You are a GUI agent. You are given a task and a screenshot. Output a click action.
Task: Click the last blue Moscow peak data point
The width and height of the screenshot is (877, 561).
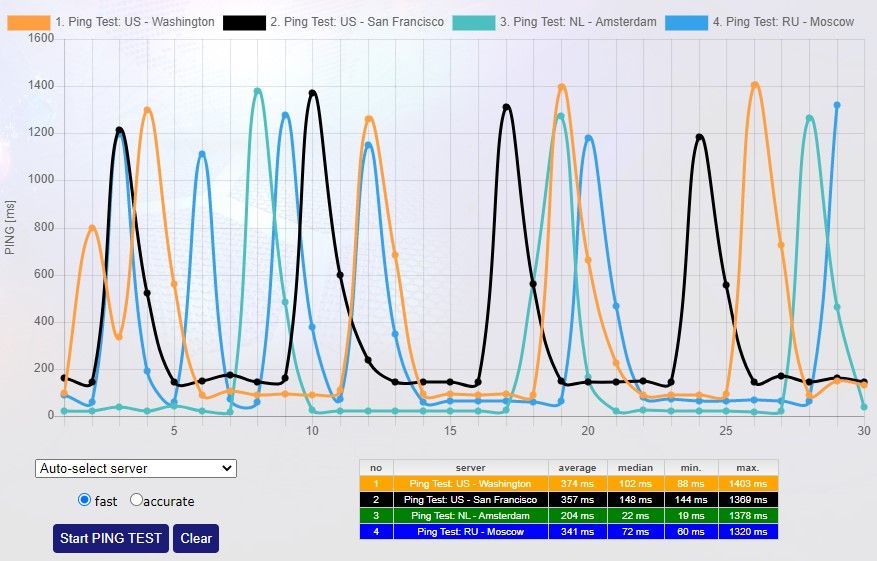[x=837, y=105]
